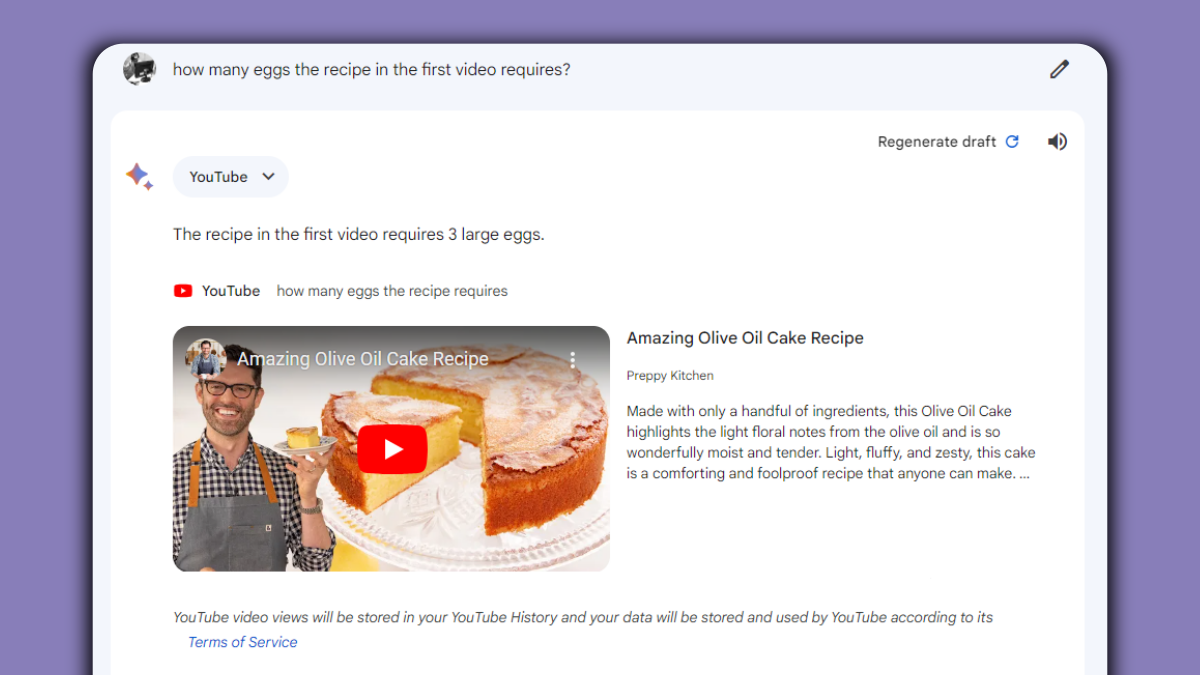Click the Preppy Kitchen channel name
This screenshot has height=675, width=1200.
point(670,376)
